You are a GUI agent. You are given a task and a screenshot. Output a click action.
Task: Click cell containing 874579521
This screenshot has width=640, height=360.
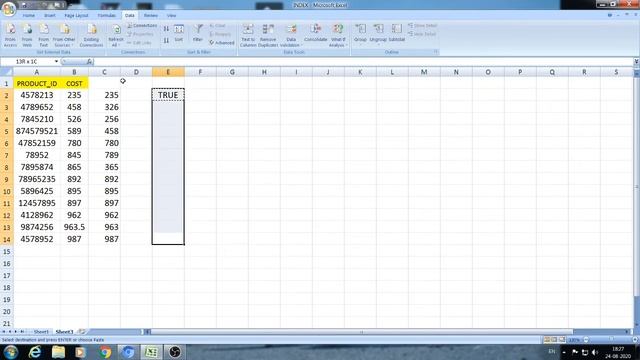click(x=37, y=131)
